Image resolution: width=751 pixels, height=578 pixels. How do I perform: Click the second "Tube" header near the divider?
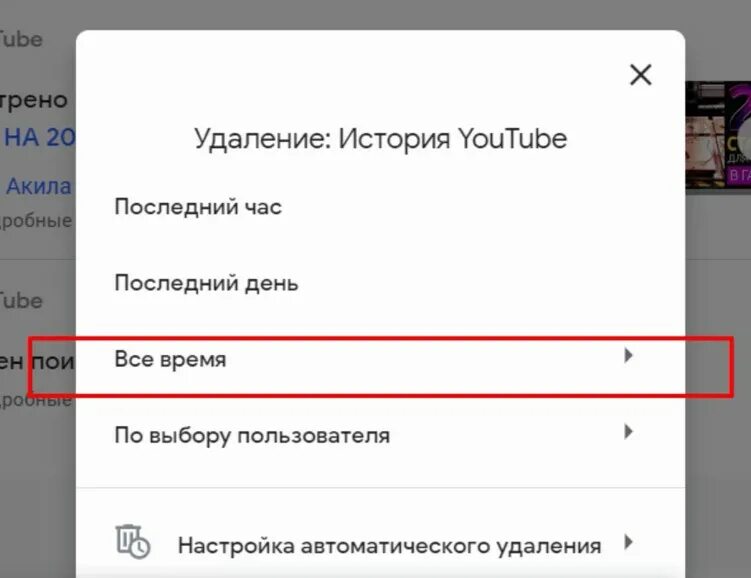pyautogui.click(x=21, y=301)
